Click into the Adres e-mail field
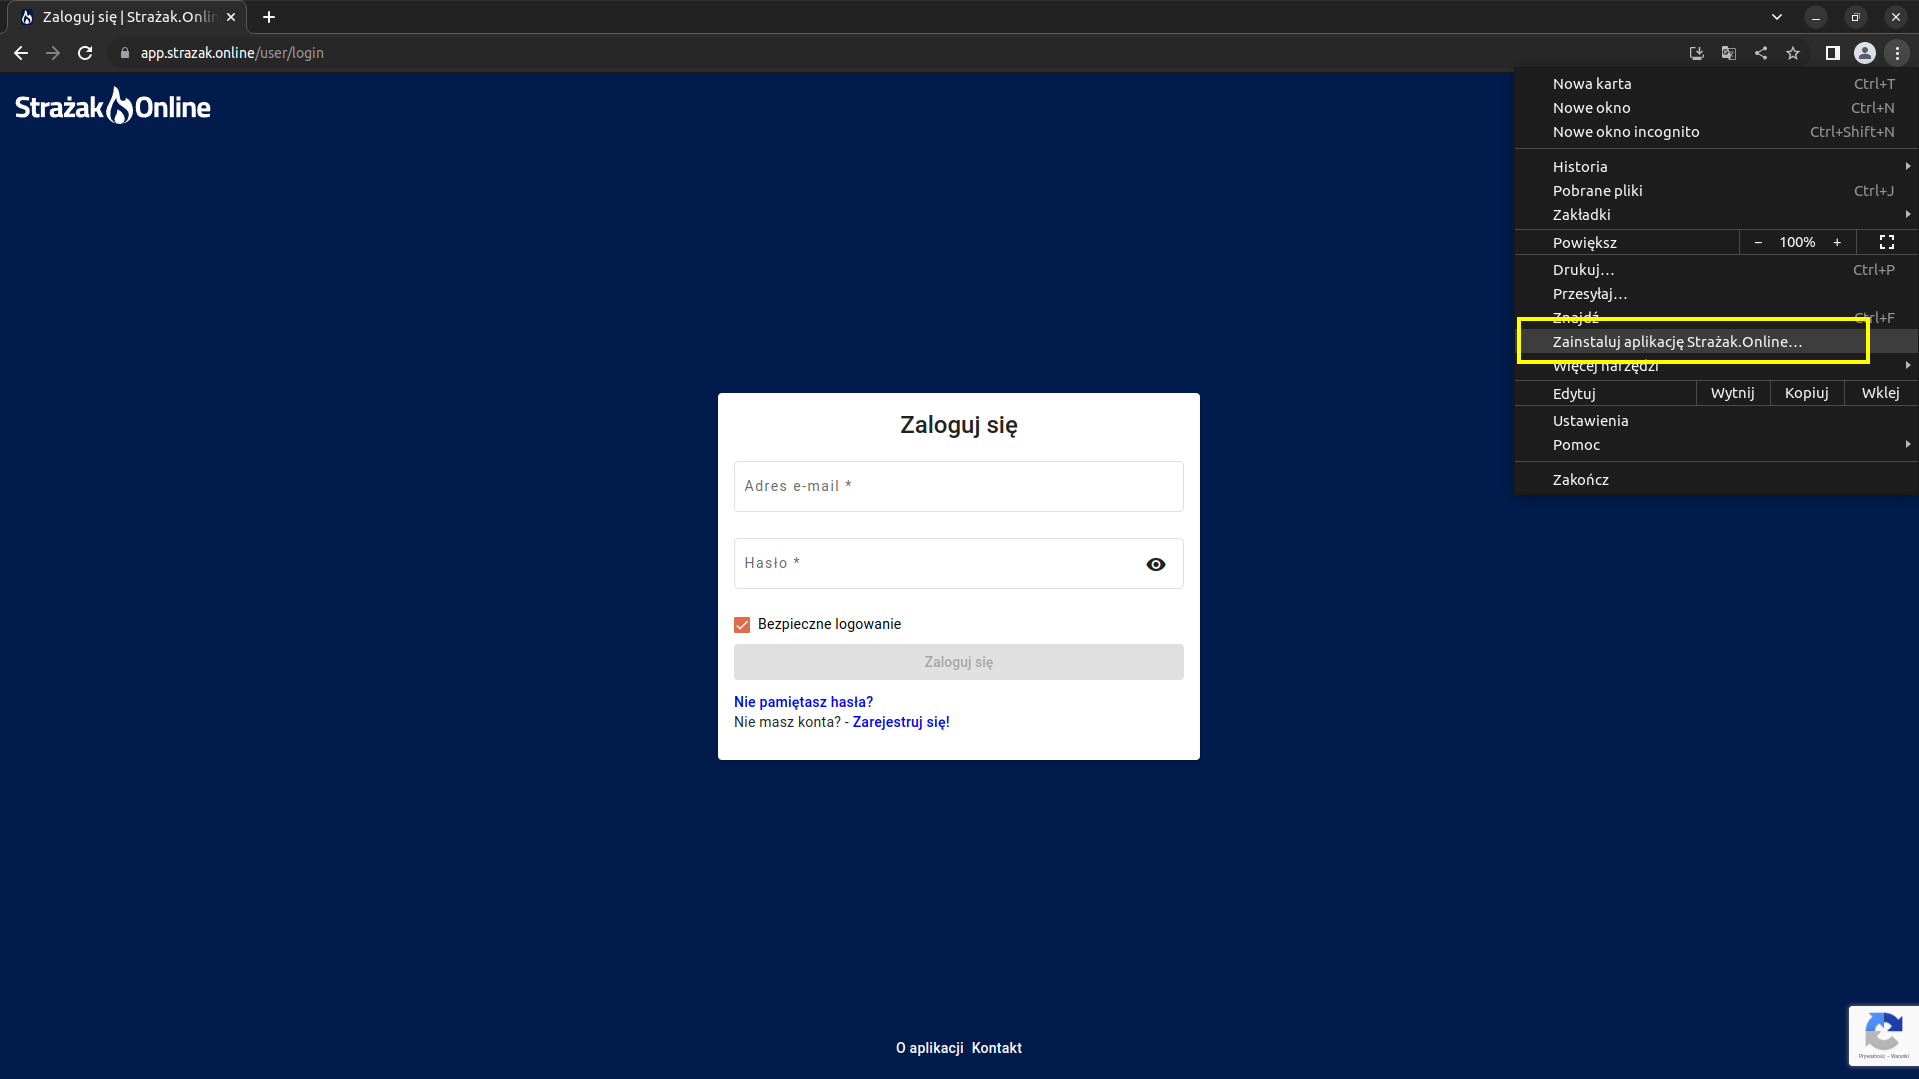 point(958,486)
